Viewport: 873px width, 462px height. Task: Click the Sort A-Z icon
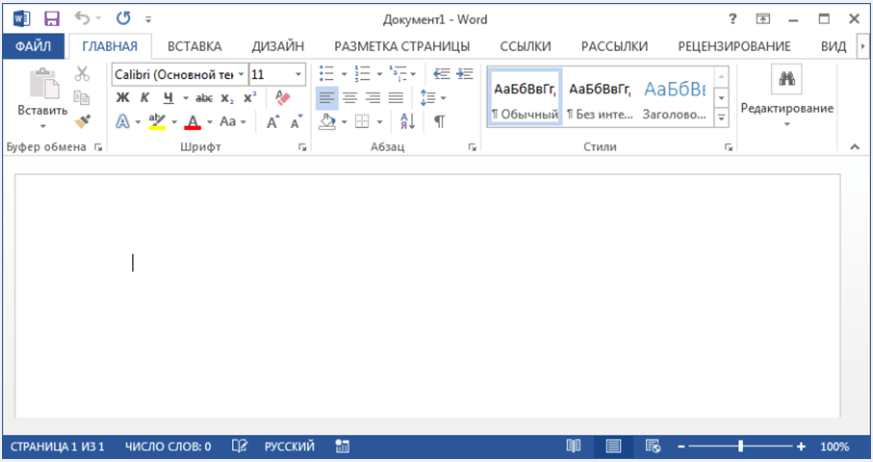coord(407,121)
